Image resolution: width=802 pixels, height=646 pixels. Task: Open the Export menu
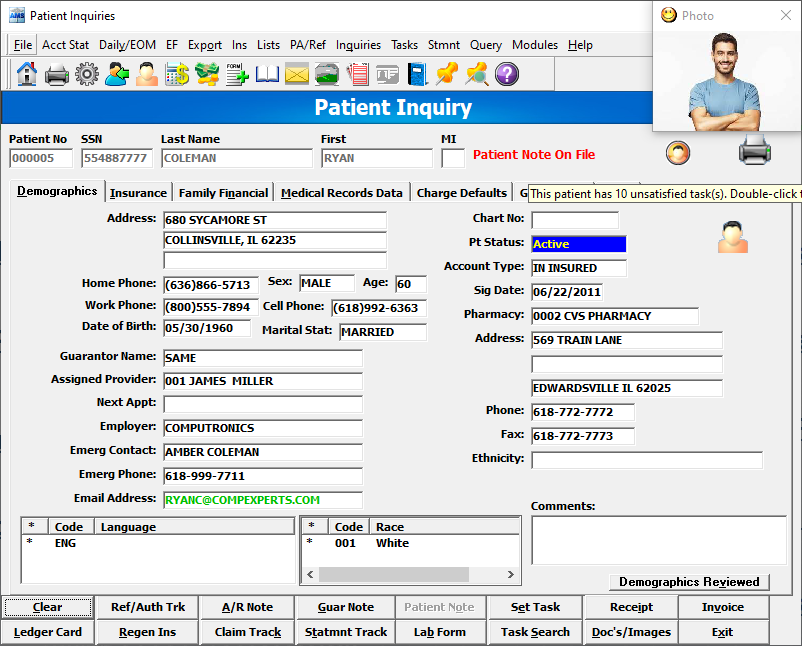(205, 45)
